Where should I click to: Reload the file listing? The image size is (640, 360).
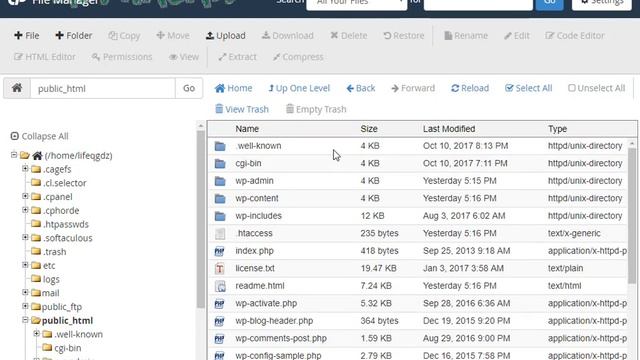coord(470,88)
